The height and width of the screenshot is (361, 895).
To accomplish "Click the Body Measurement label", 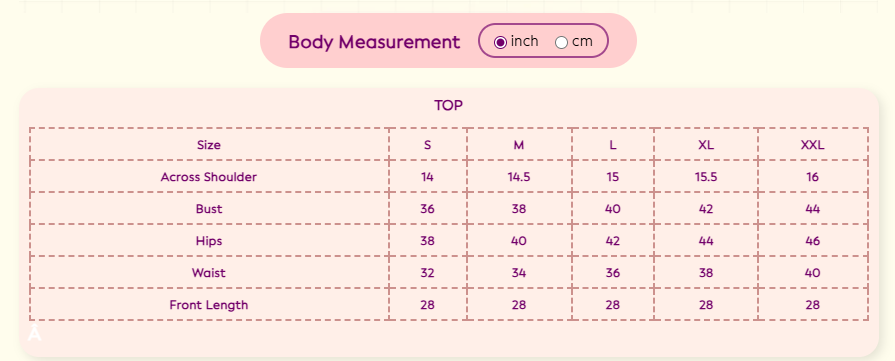I will click(374, 42).
